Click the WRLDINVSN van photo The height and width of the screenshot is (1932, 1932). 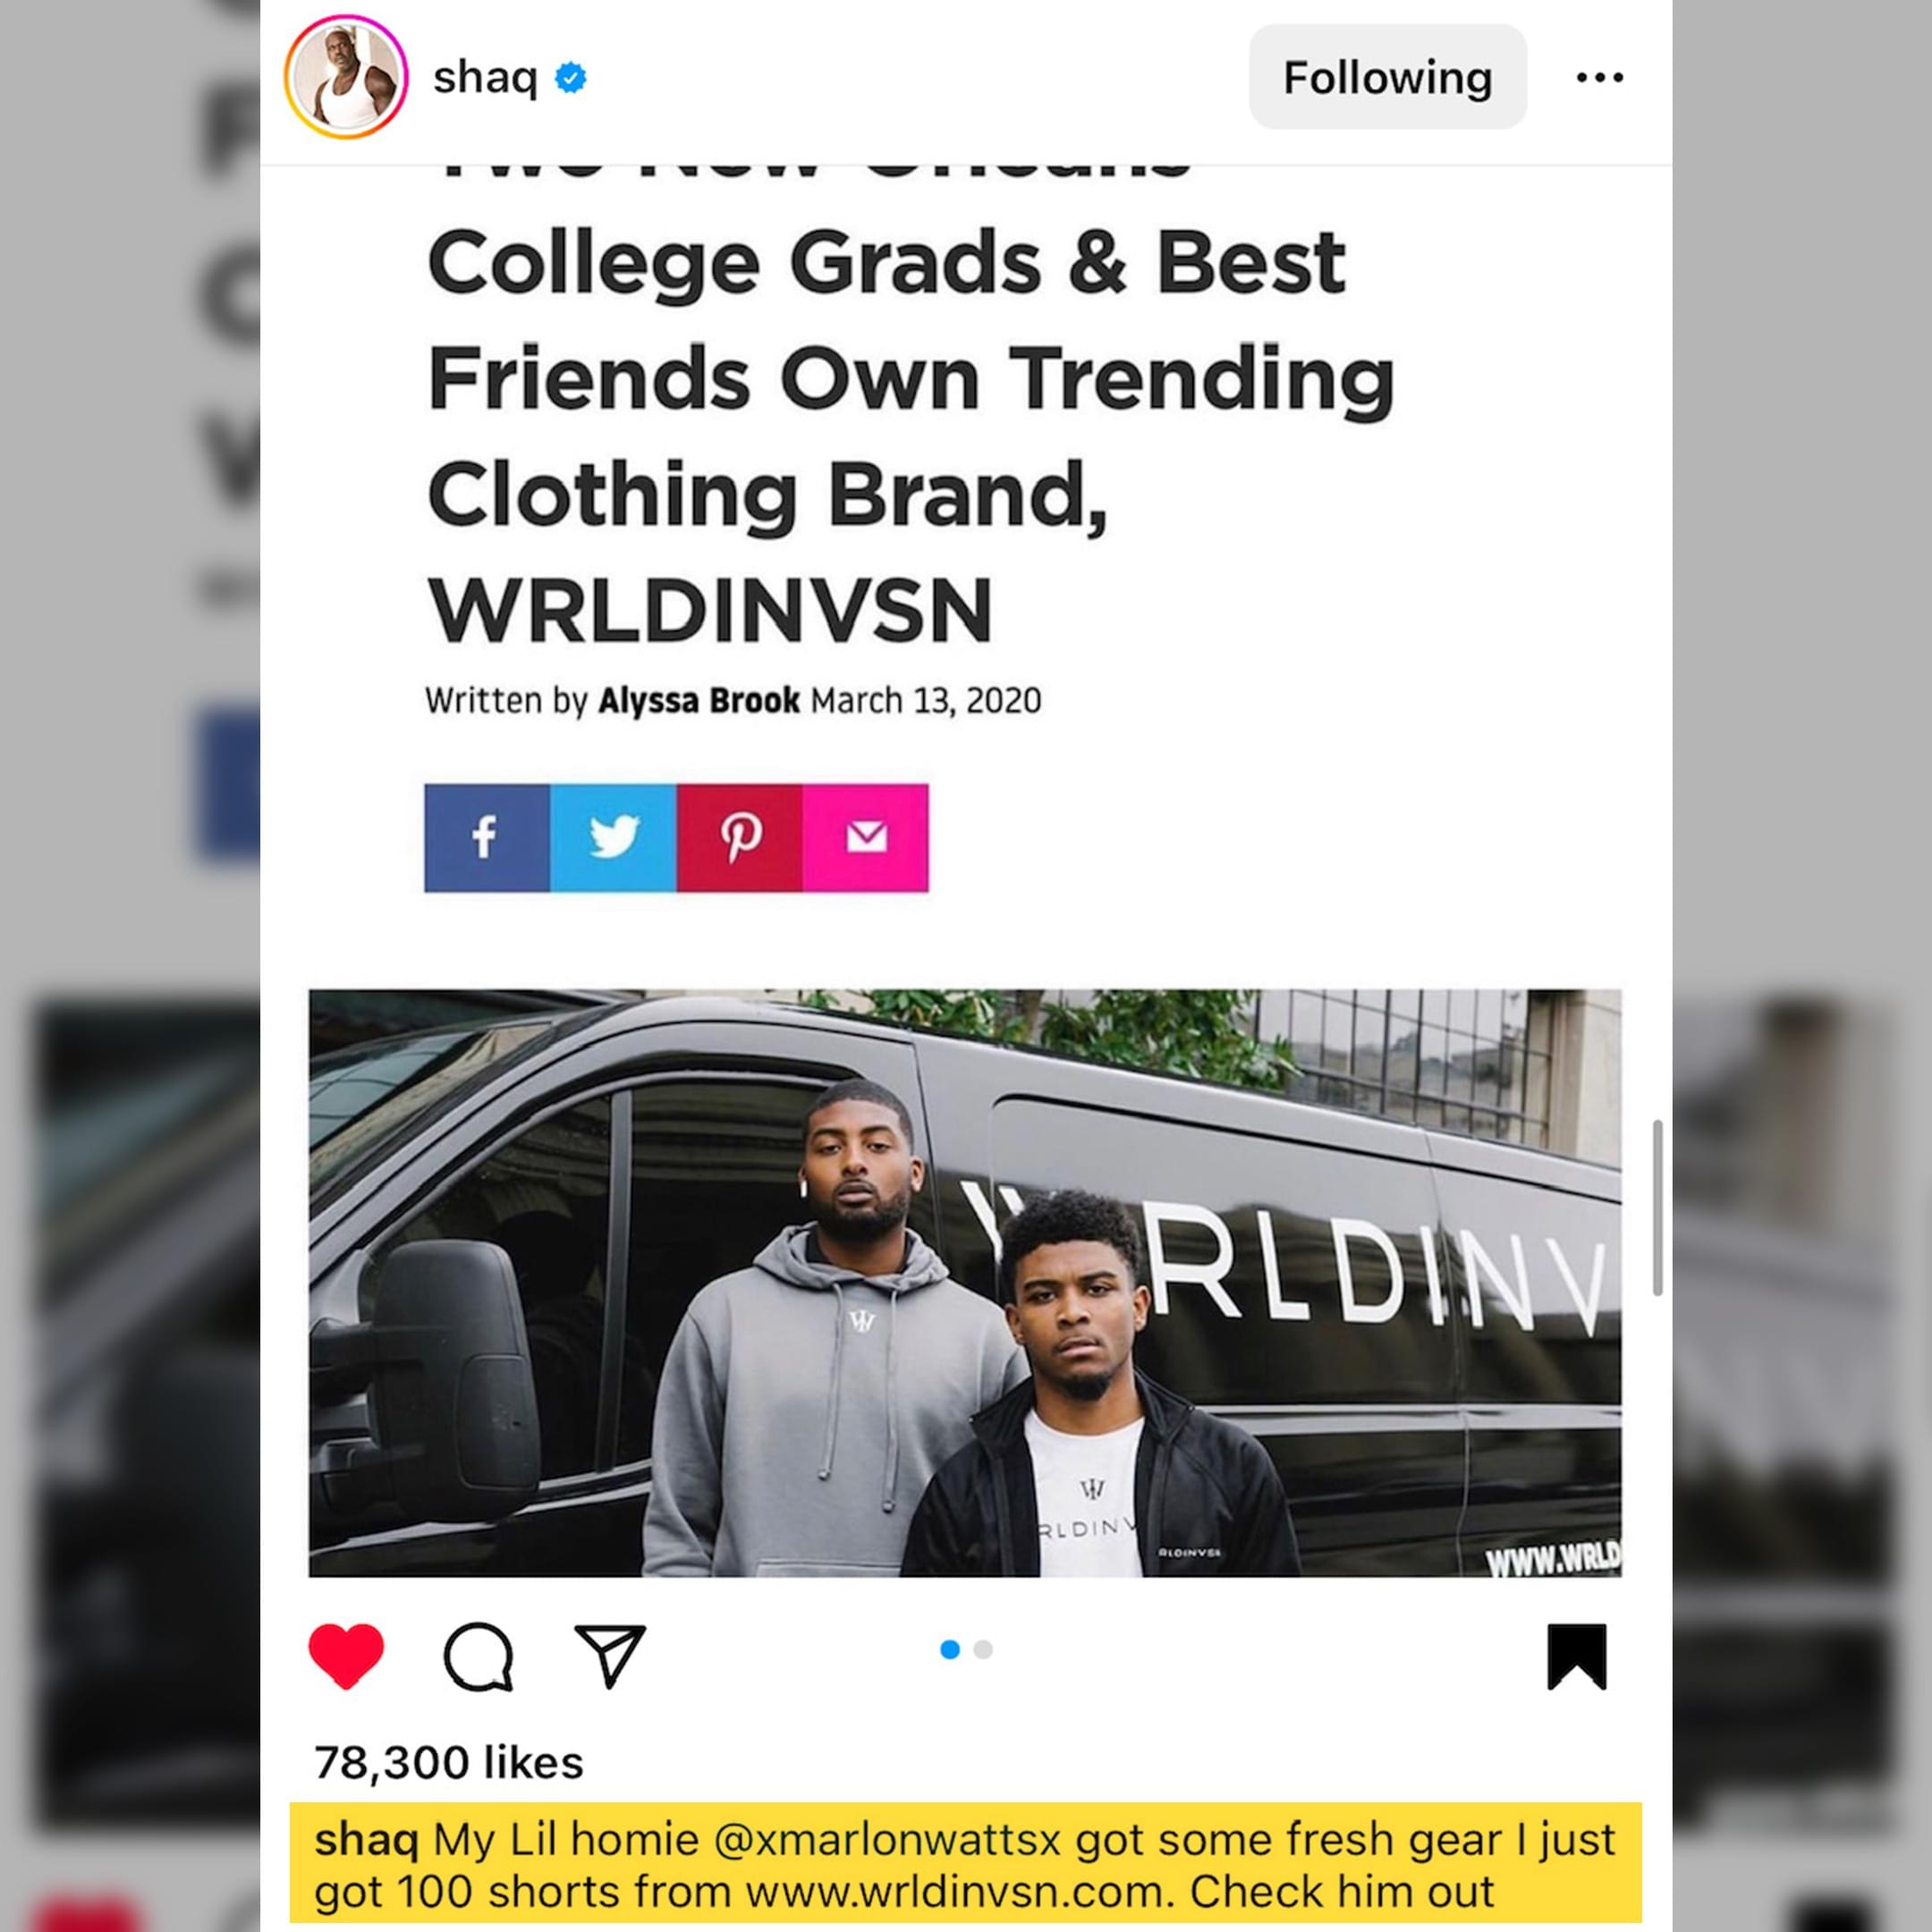click(965, 1283)
